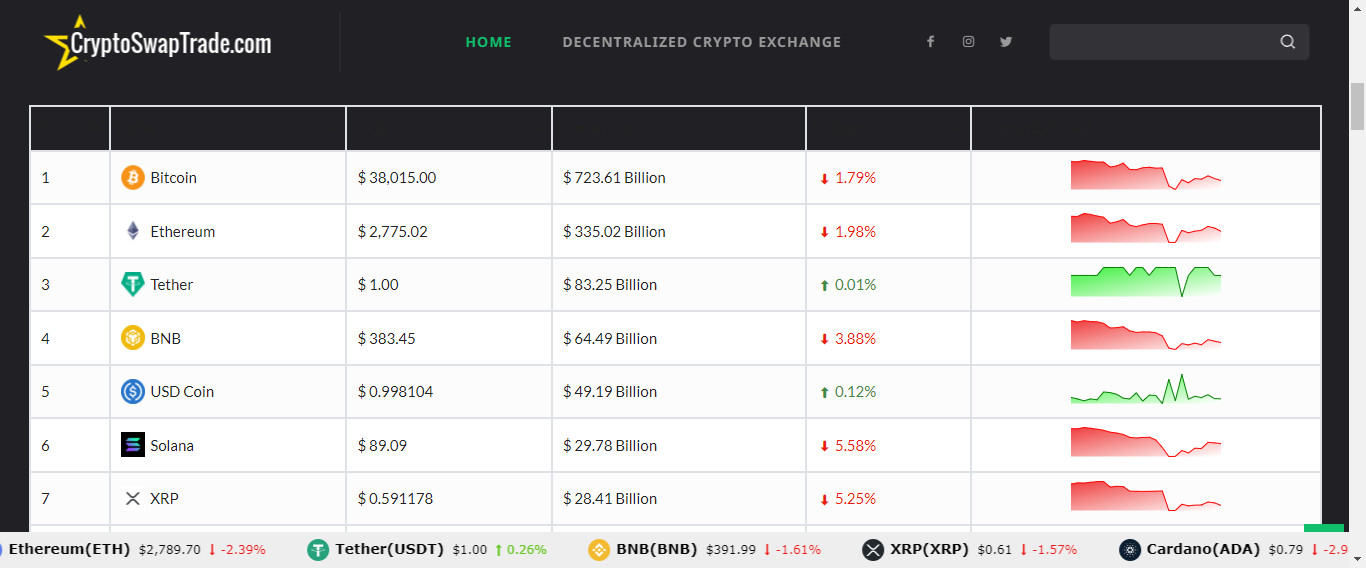Click Solana price $ 89.09
1366x568 pixels.
point(383,445)
